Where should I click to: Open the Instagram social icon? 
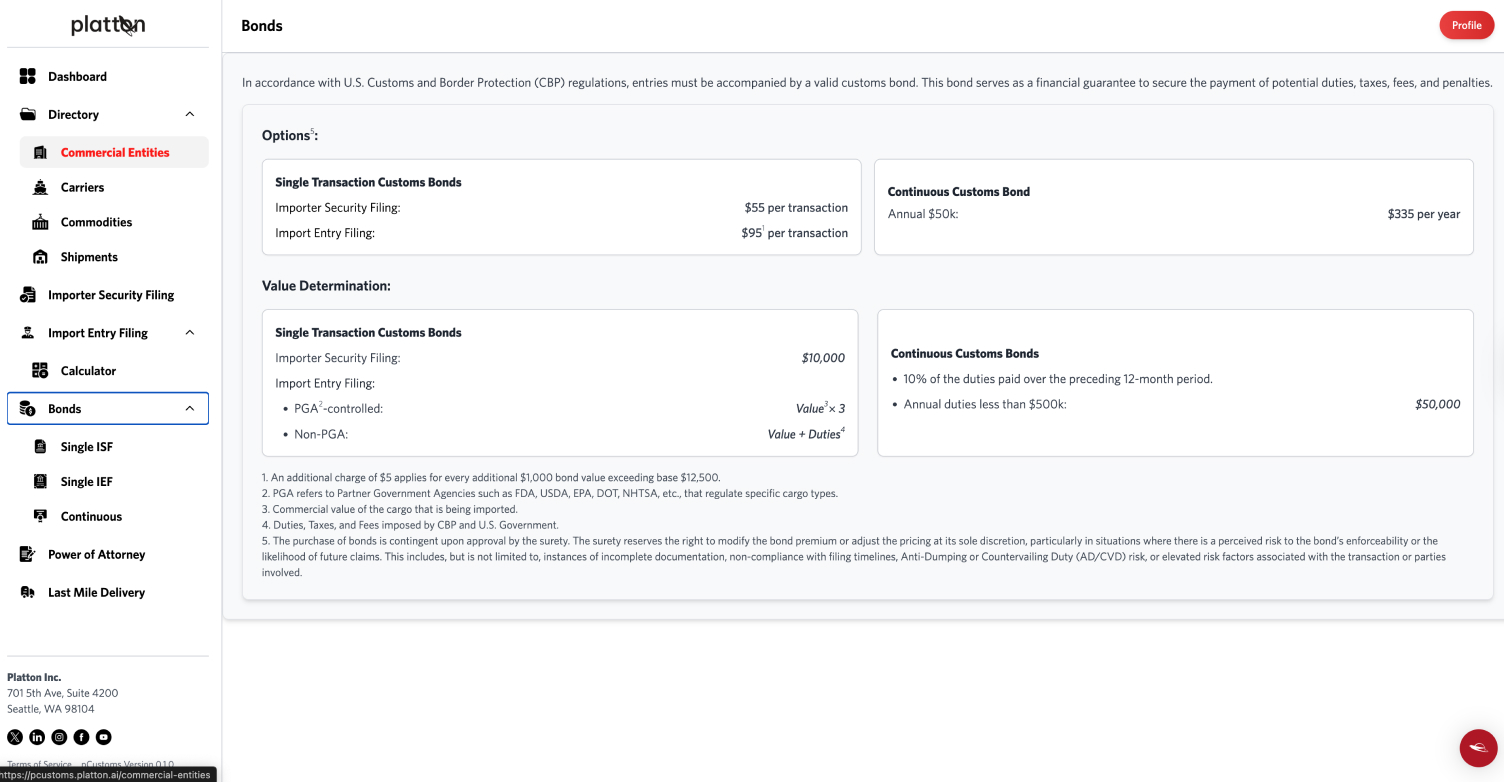[59, 737]
